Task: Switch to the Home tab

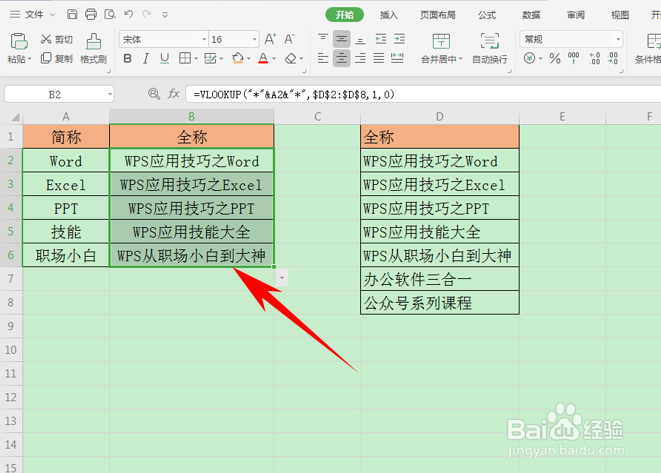Action: tap(344, 15)
